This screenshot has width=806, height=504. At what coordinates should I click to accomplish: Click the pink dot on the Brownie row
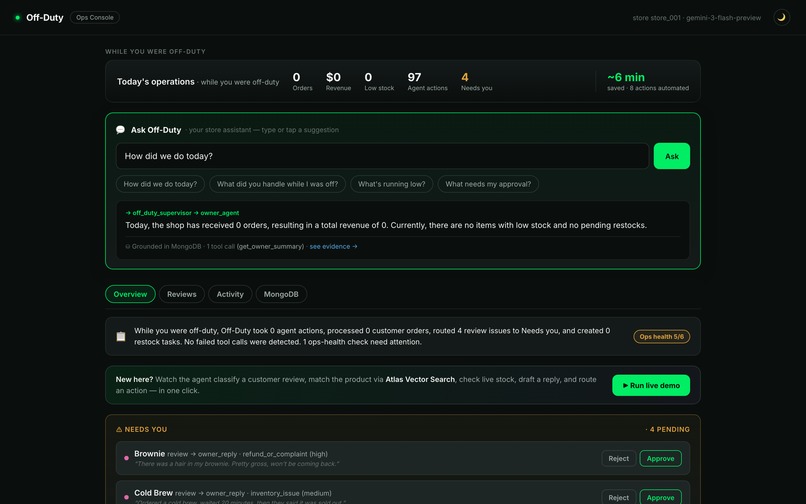(126, 458)
